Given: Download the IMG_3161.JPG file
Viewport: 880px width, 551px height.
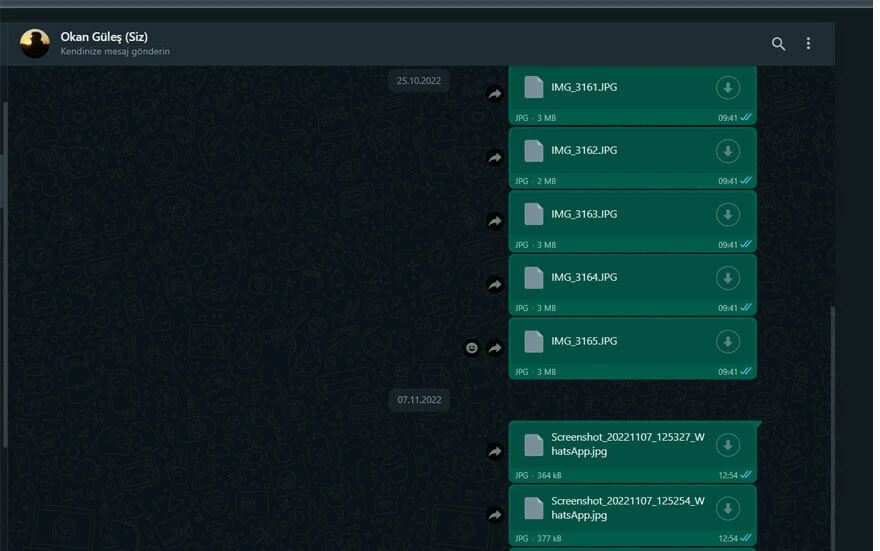Looking at the screenshot, I should tap(727, 88).
